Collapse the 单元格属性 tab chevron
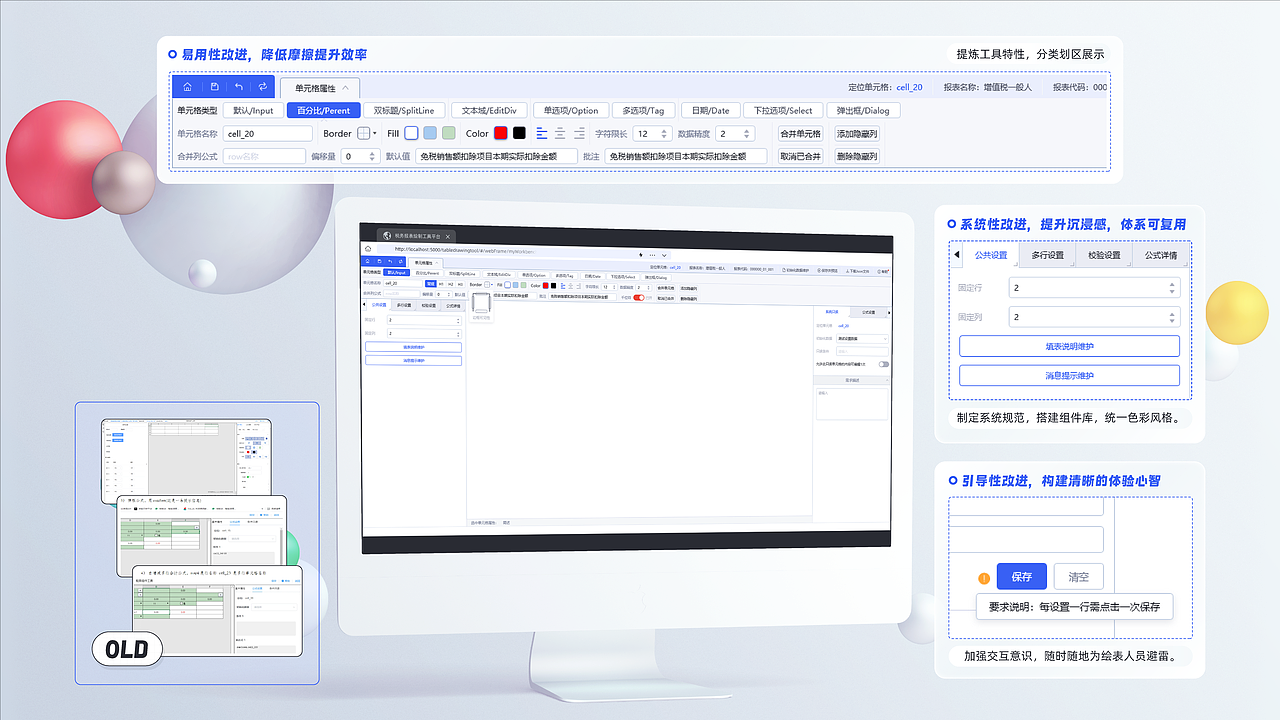Screen dimensions: 1280x720 click(x=345, y=88)
